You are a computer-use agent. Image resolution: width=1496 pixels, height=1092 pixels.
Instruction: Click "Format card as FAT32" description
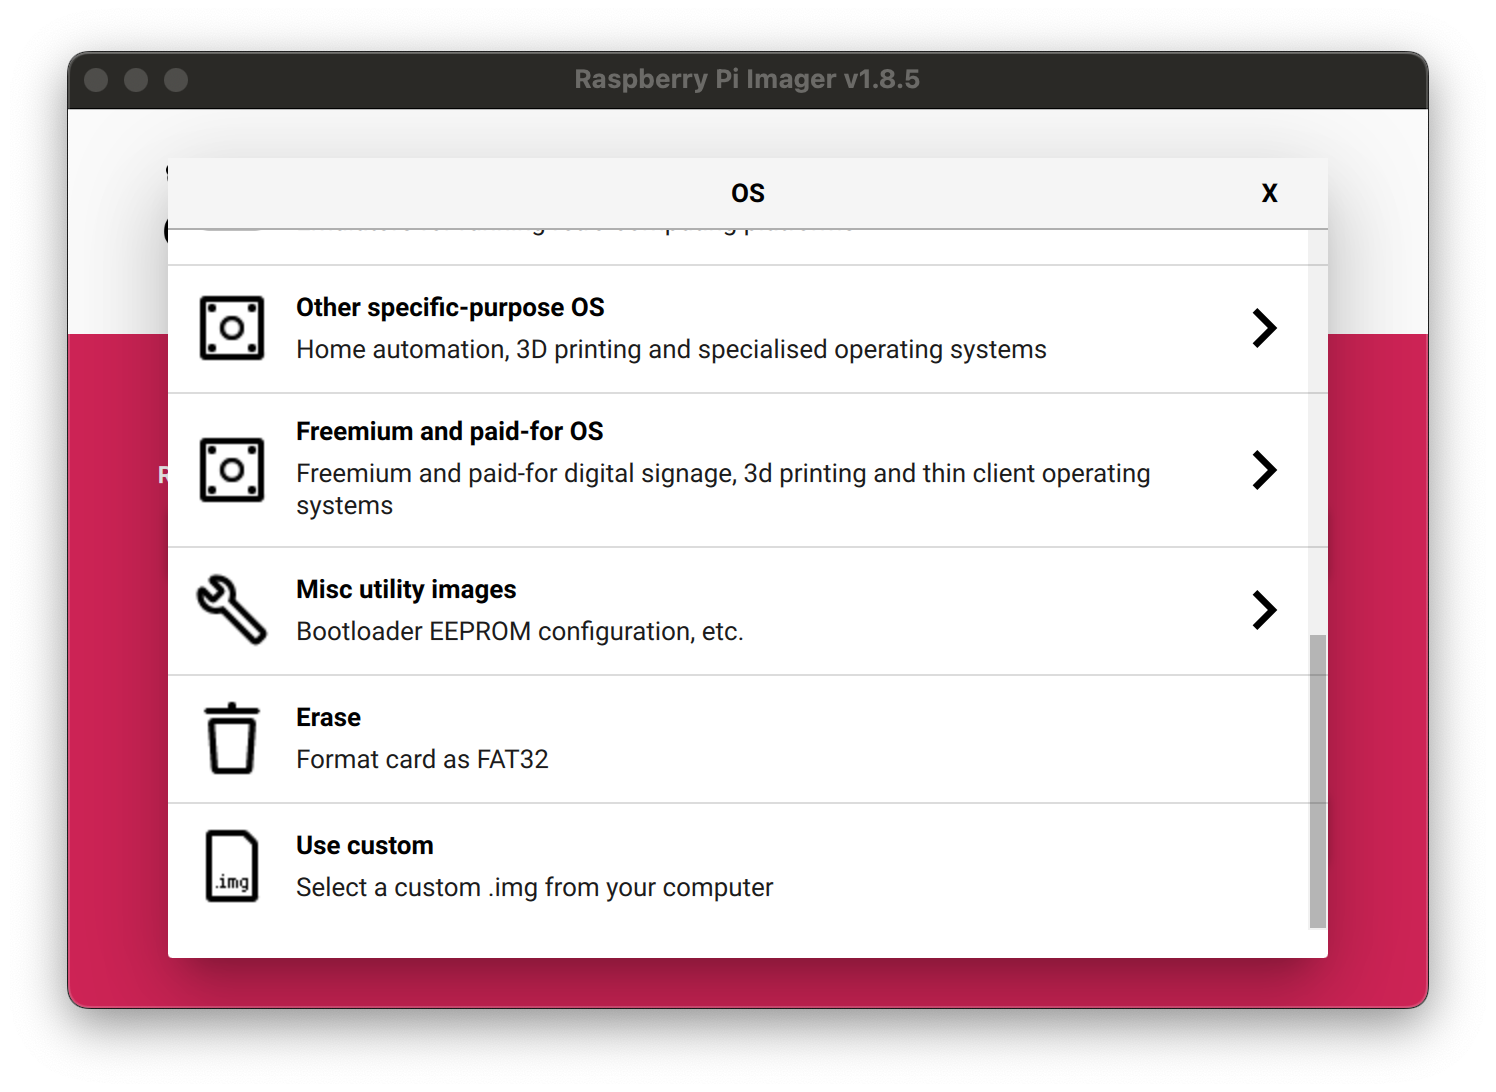pyautogui.click(x=422, y=759)
